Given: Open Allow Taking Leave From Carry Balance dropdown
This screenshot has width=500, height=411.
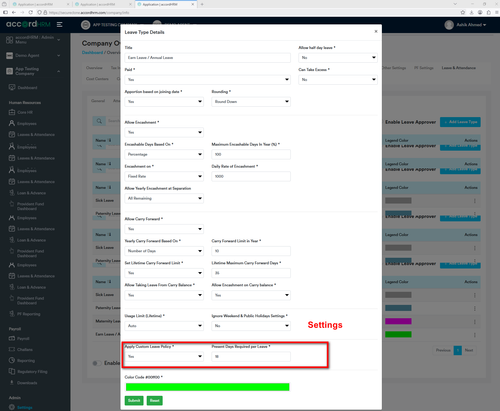Looking at the screenshot, I should pos(164,295).
